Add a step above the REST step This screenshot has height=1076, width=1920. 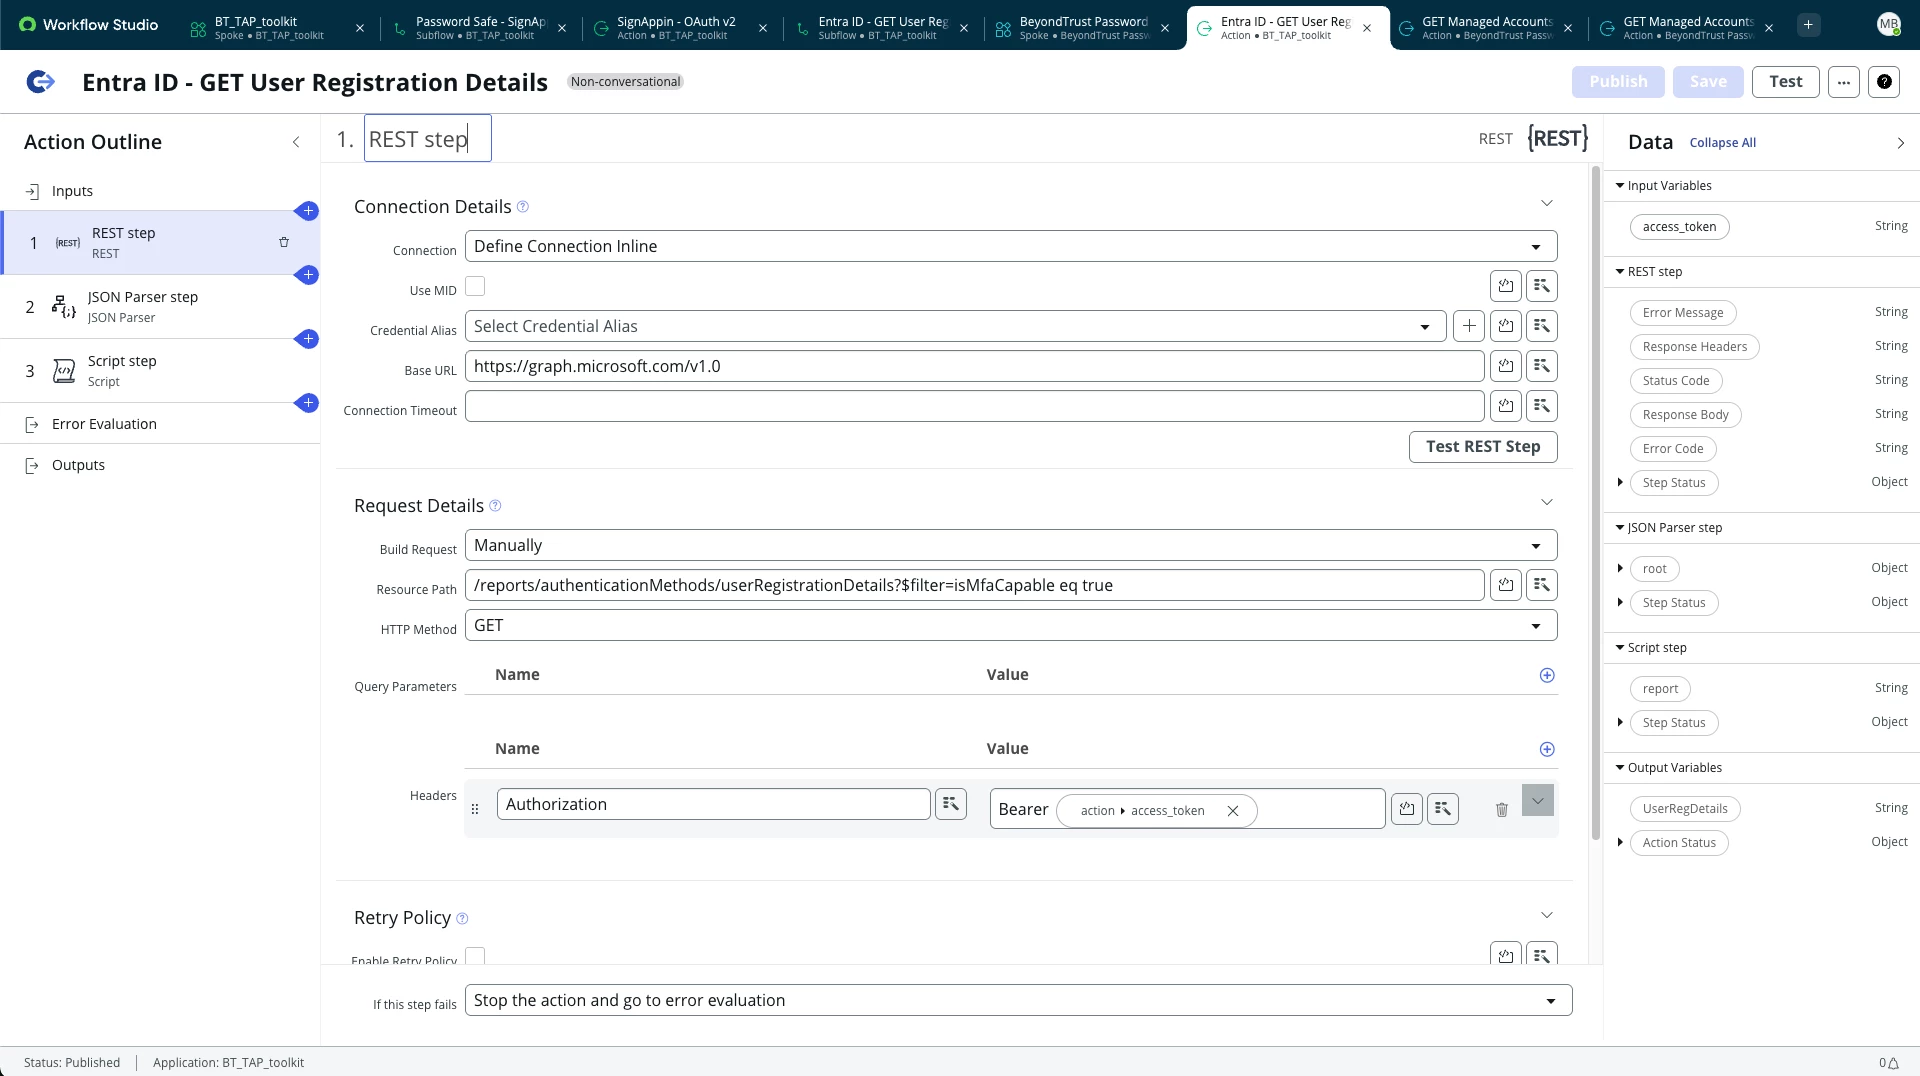pos(308,211)
